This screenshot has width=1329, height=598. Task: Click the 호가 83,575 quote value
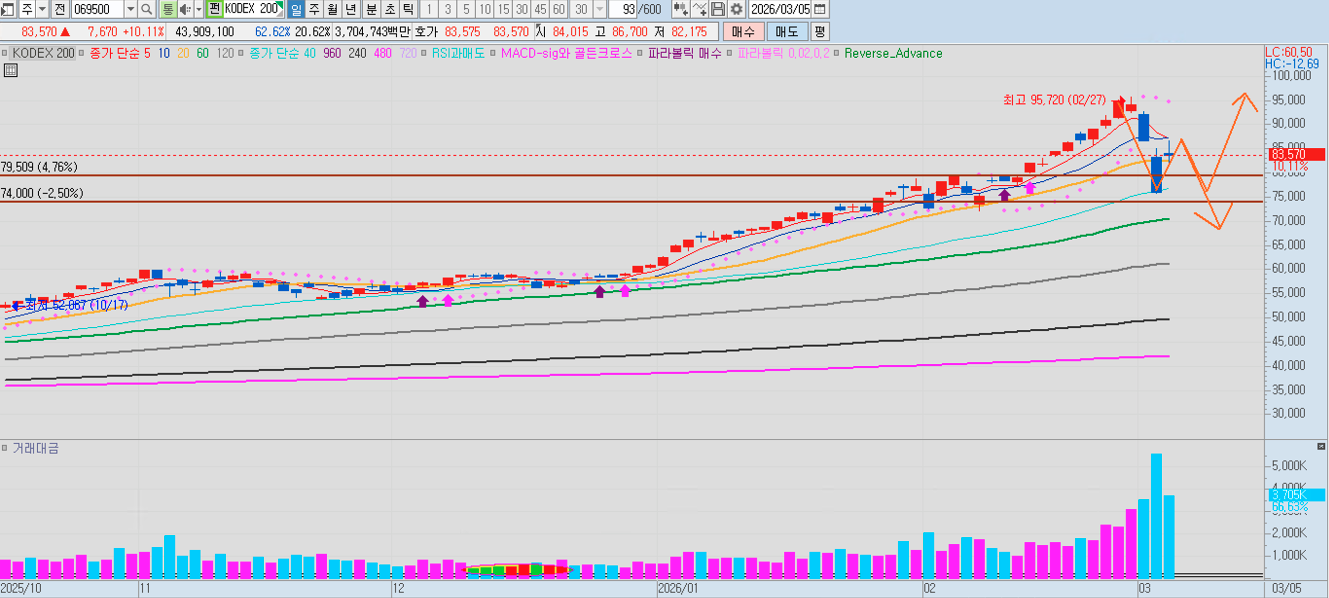(464, 32)
